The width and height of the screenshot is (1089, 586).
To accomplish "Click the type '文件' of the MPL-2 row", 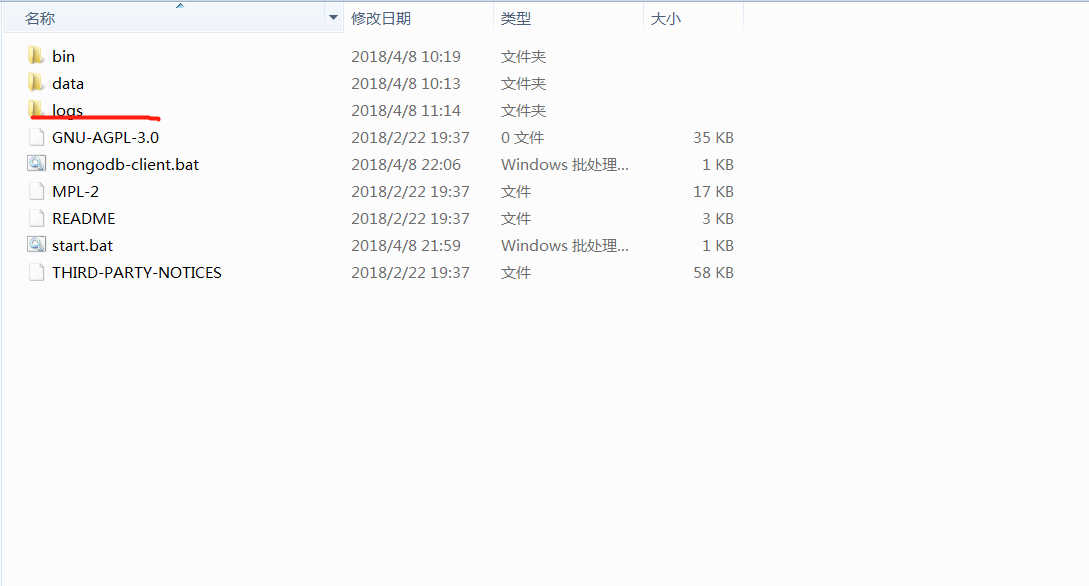I will (x=516, y=192).
